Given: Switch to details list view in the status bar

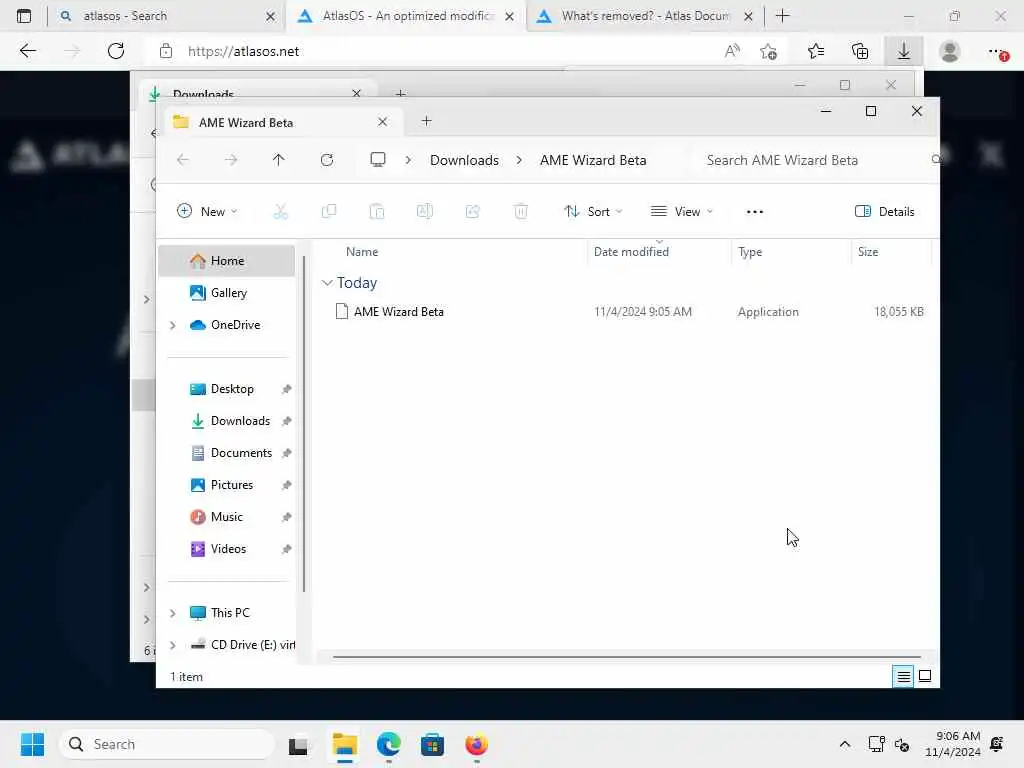Looking at the screenshot, I should point(903,677).
